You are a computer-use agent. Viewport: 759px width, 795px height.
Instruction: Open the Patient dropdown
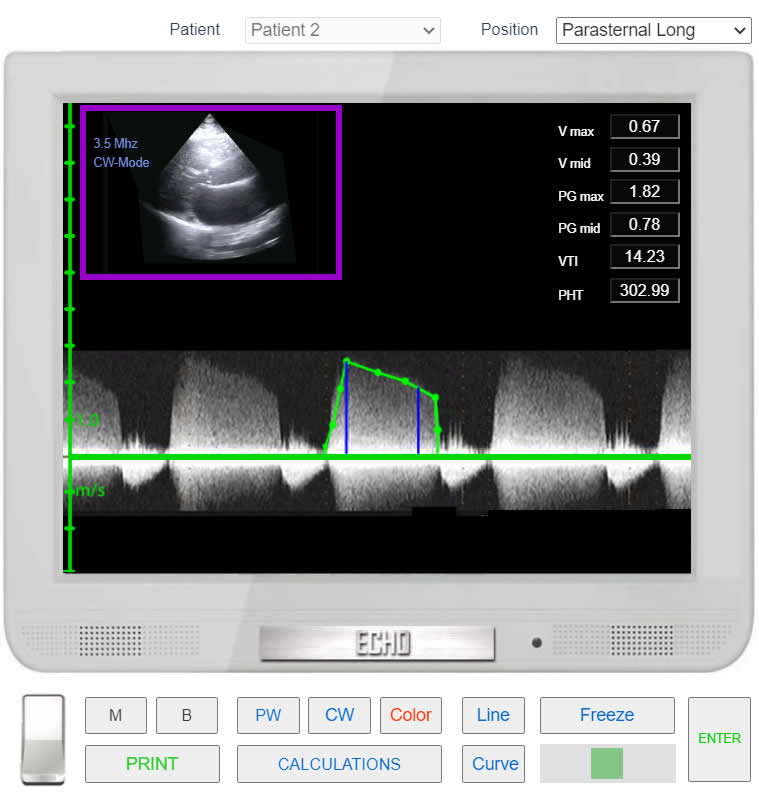(342, 30)
